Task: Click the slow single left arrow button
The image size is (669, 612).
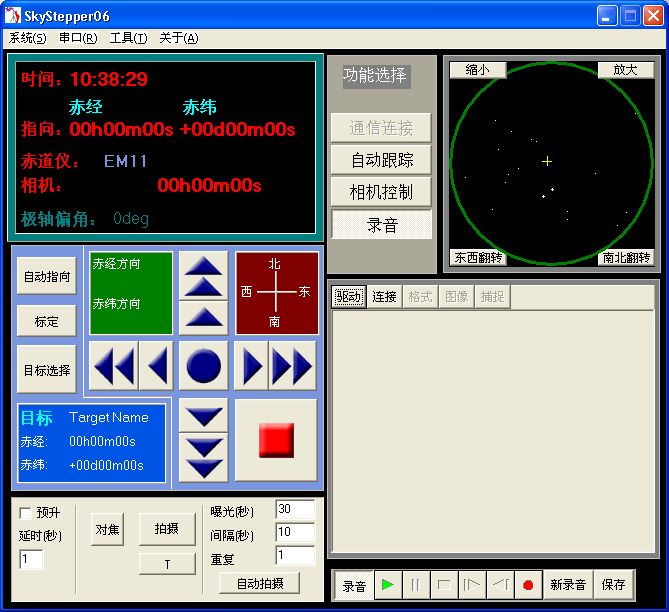Action: click(x=157, y=366)
